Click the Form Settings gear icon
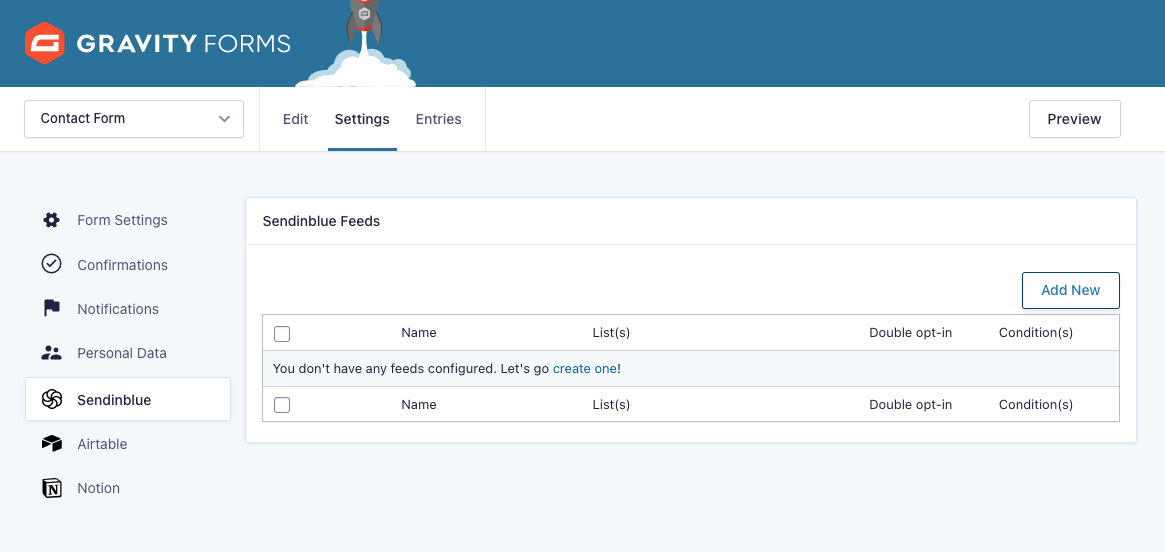Image resolution: width=1165 pixels, height=552 pixels. [x=51, y=220]
